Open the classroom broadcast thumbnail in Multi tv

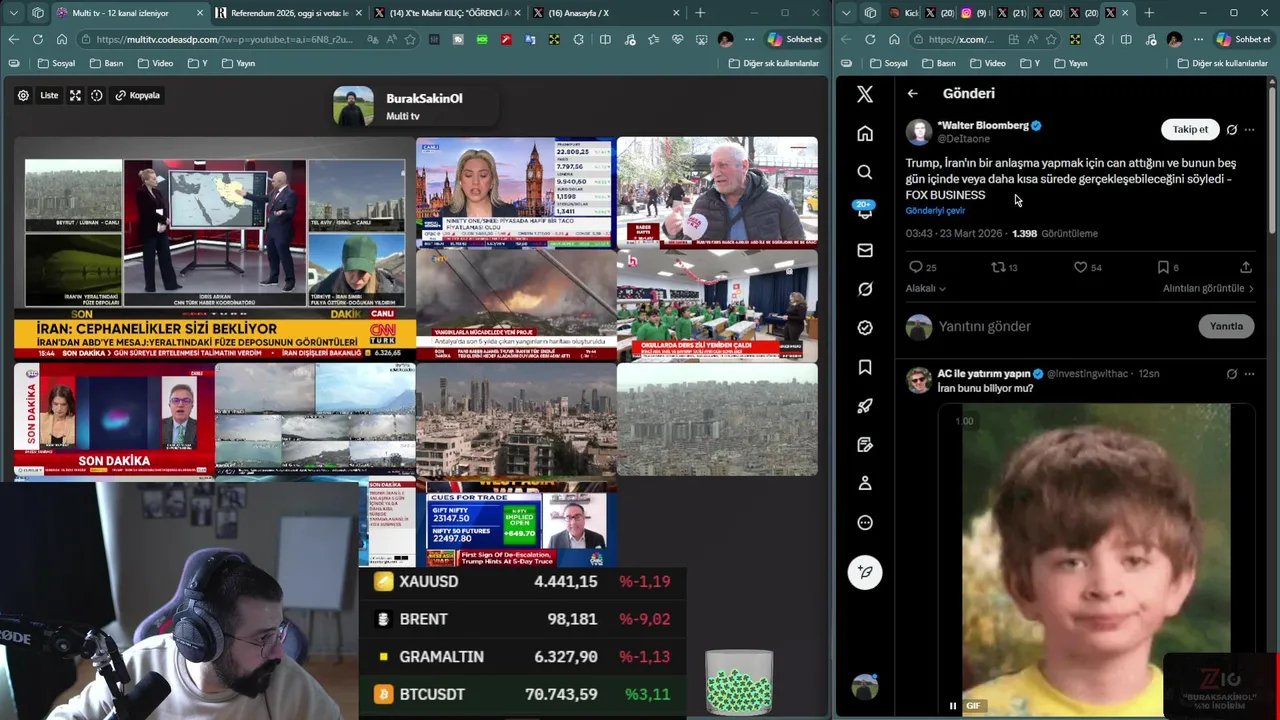[717, 305]
